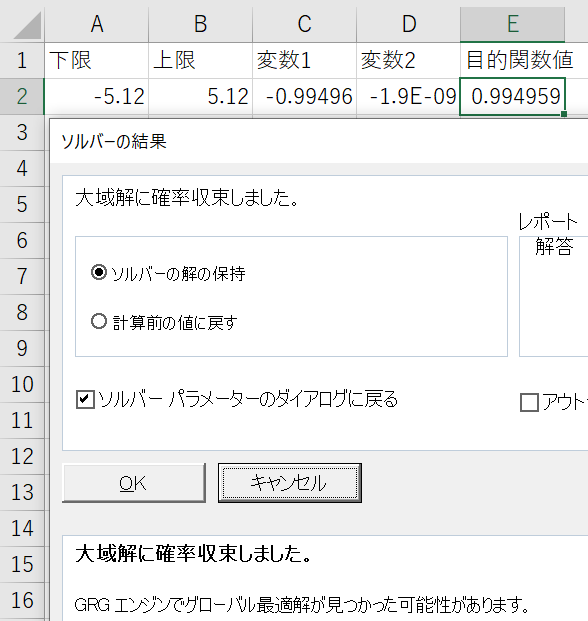Click cell C2 containing -0.99496
Viewport: 588px width, 621px height.
pos(304,97)
